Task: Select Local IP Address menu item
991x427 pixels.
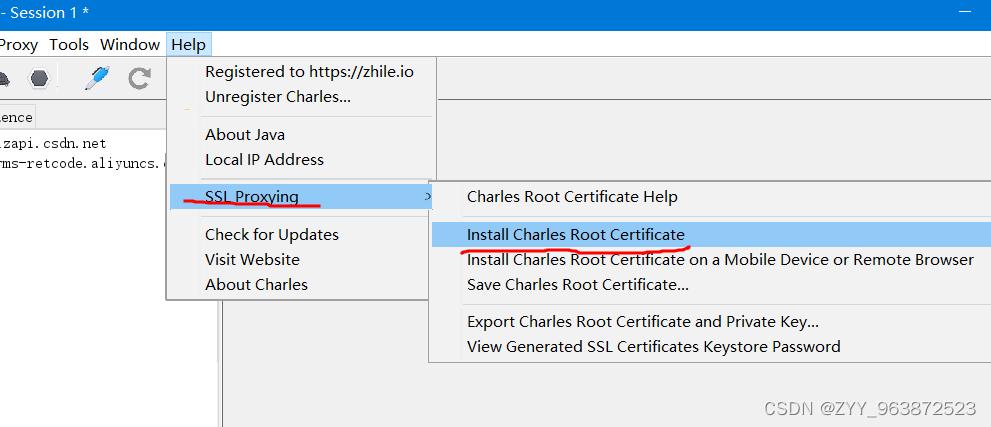Action: click(x=264, y=160)
